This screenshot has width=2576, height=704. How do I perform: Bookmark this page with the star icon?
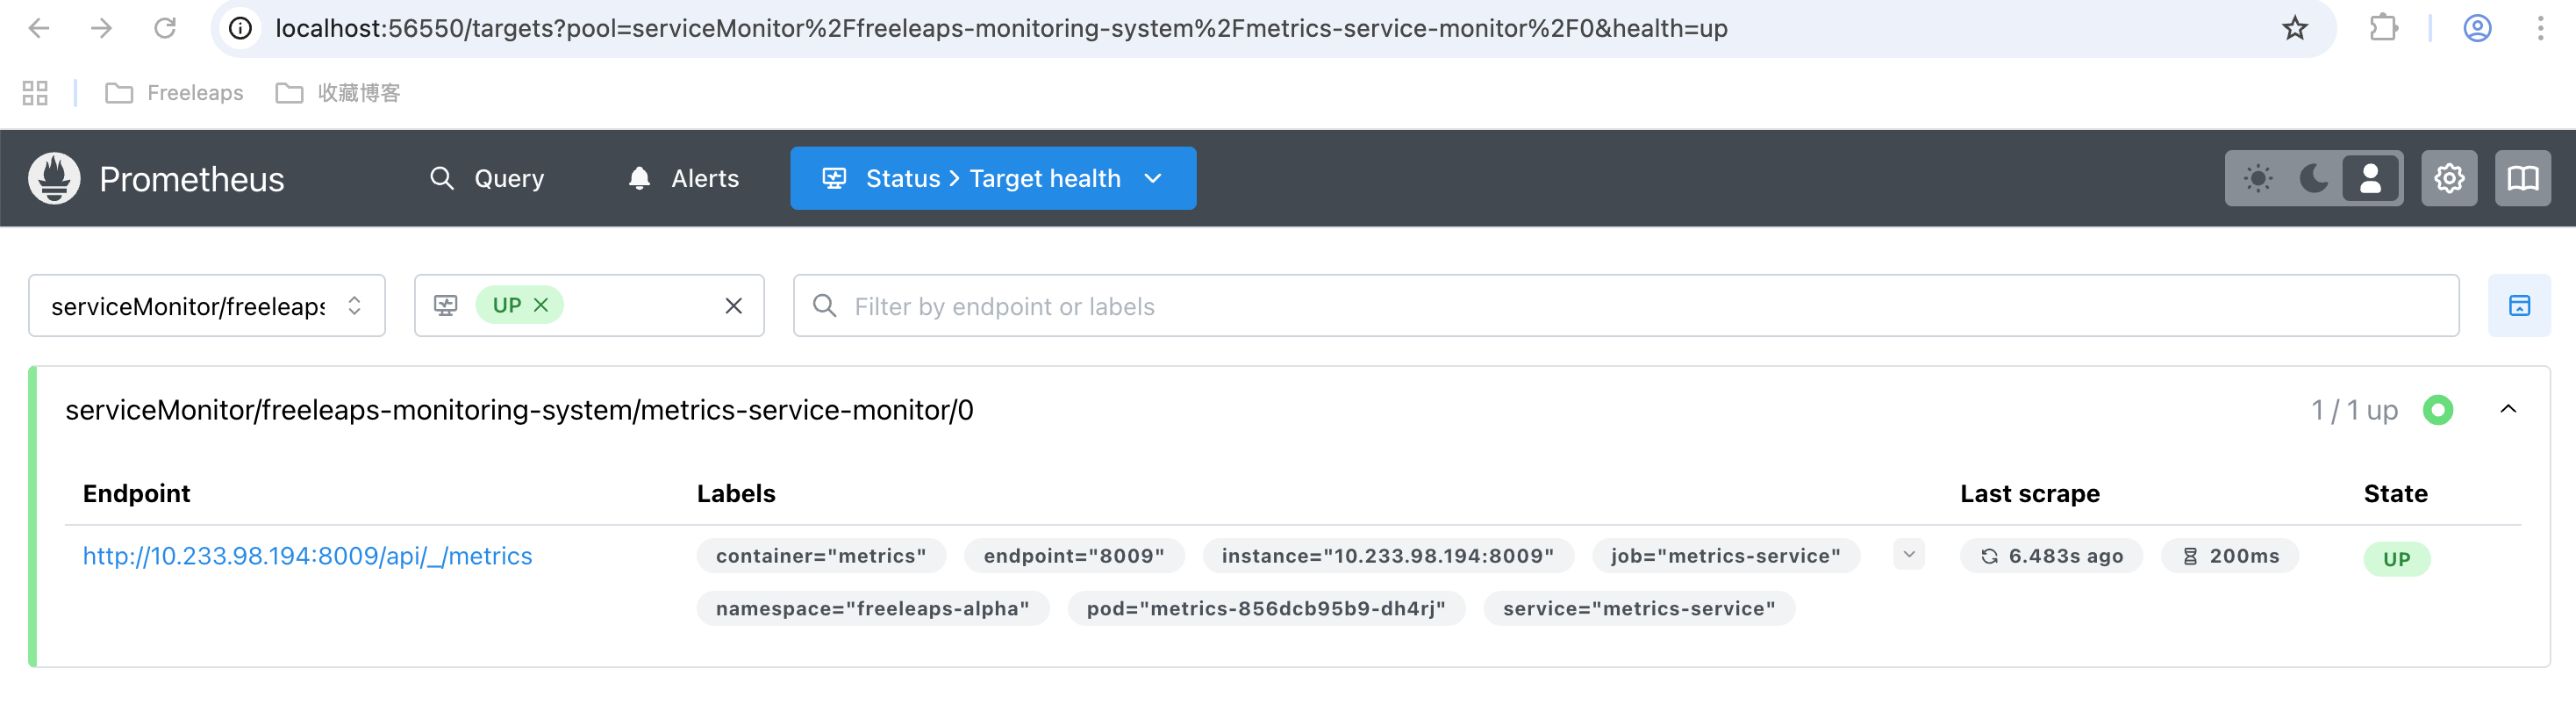[x=2294, y=28]
